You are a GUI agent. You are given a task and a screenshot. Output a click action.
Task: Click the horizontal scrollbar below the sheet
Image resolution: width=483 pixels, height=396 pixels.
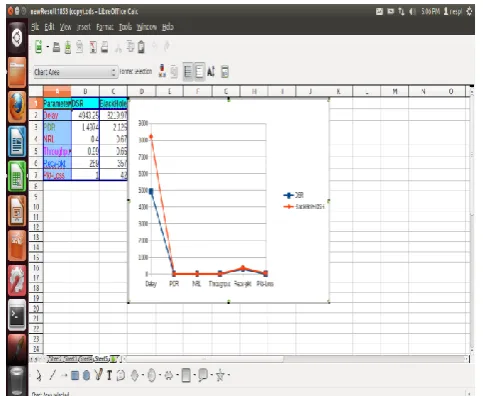coord(297,359)
